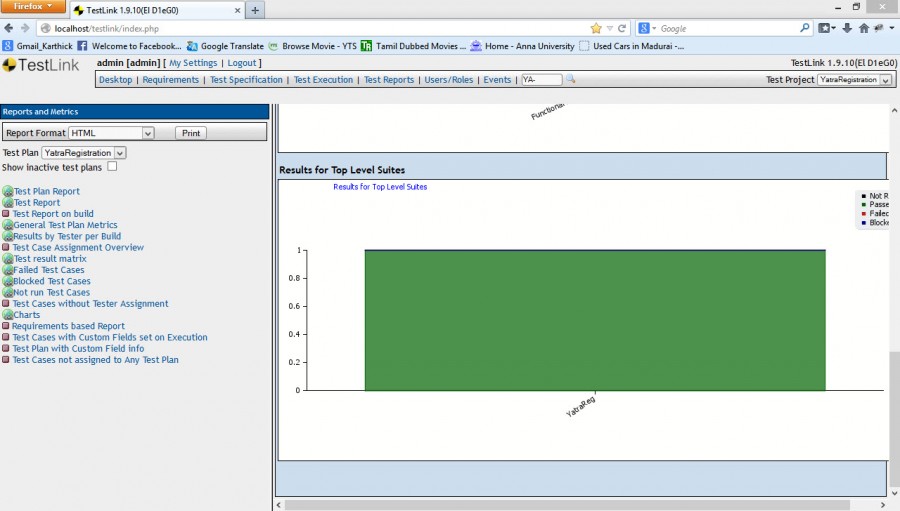Open new tab with plus button
Screen dimensions: 900x511
click(255, 10)
